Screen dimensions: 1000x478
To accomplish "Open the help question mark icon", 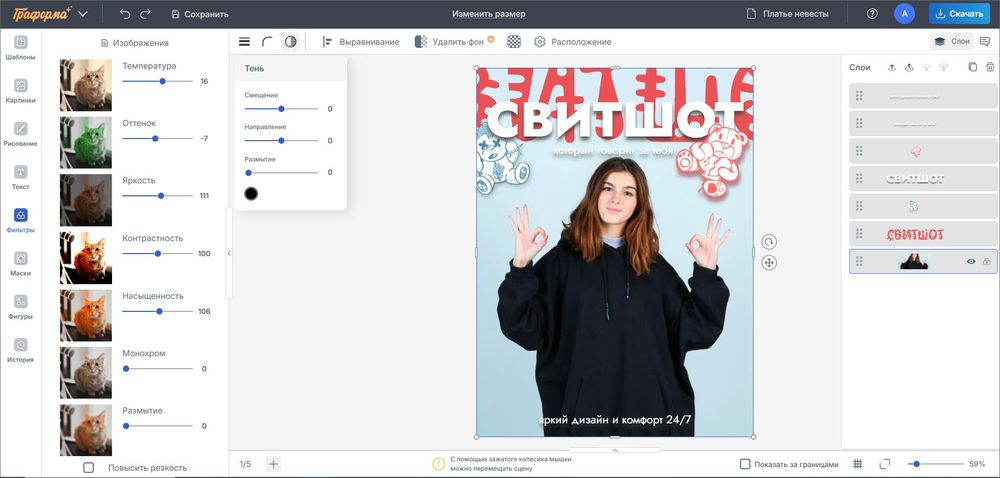I will click(872, 13).
